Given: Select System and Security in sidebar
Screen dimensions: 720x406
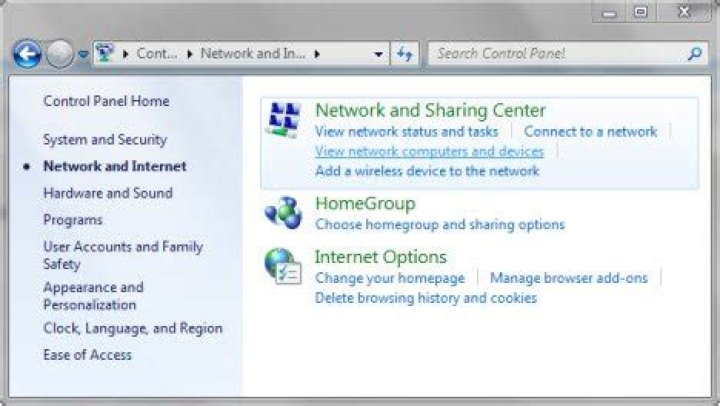Looking at the screenshot, I should [105, 140].
